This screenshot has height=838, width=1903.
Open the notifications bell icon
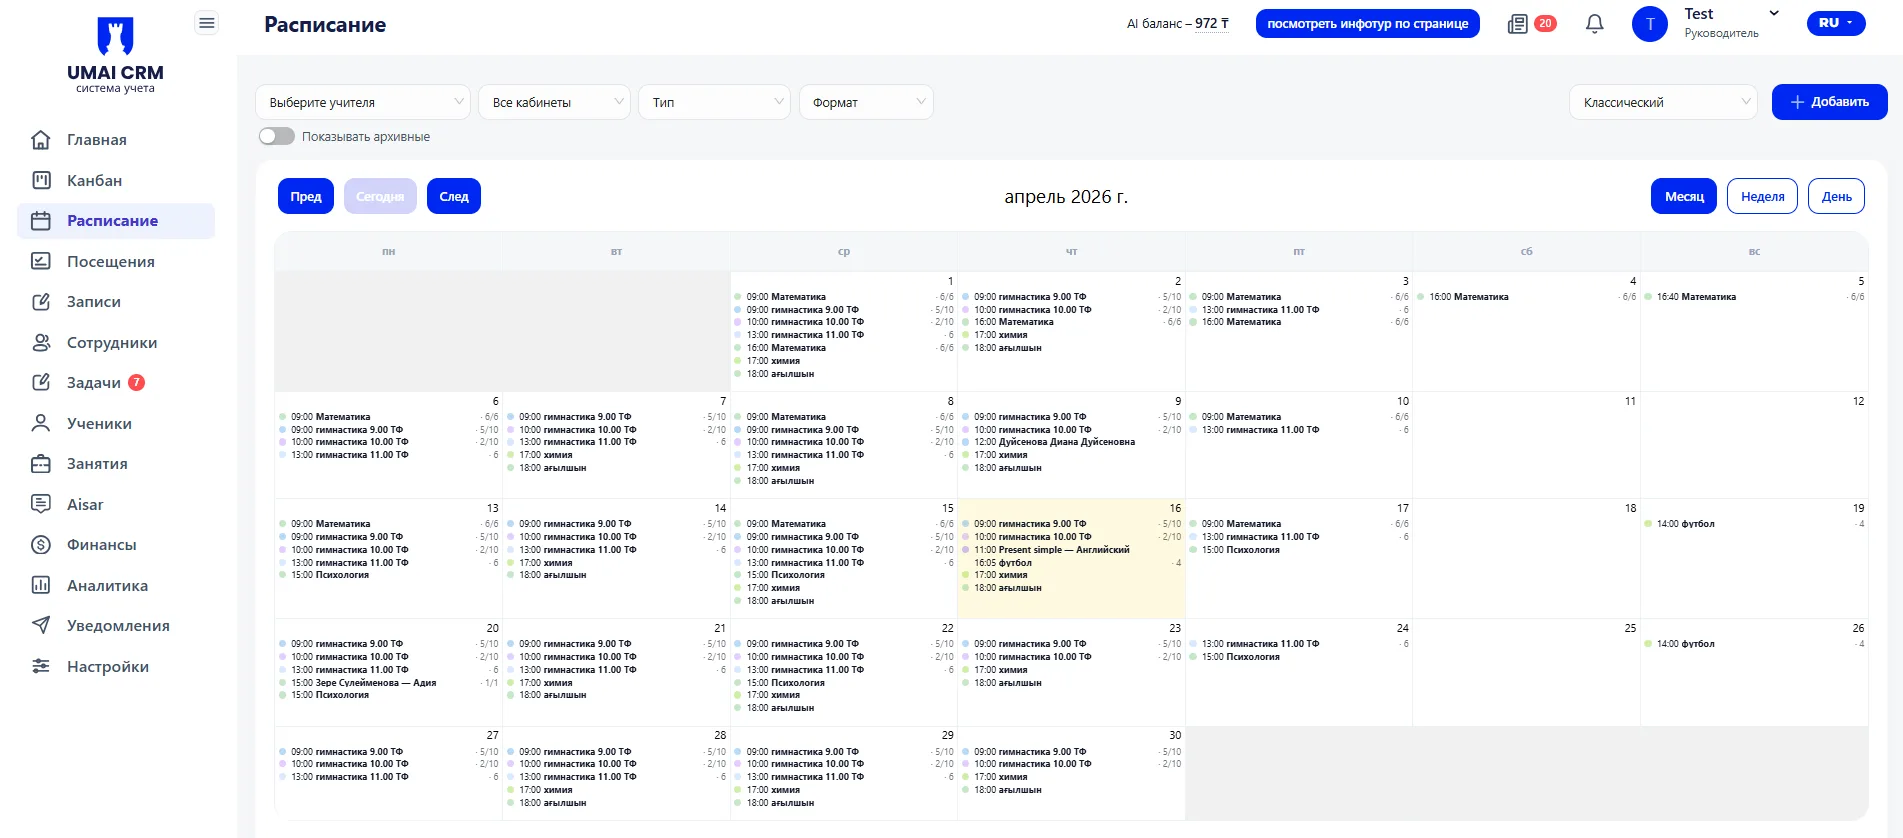(1595, 24)
